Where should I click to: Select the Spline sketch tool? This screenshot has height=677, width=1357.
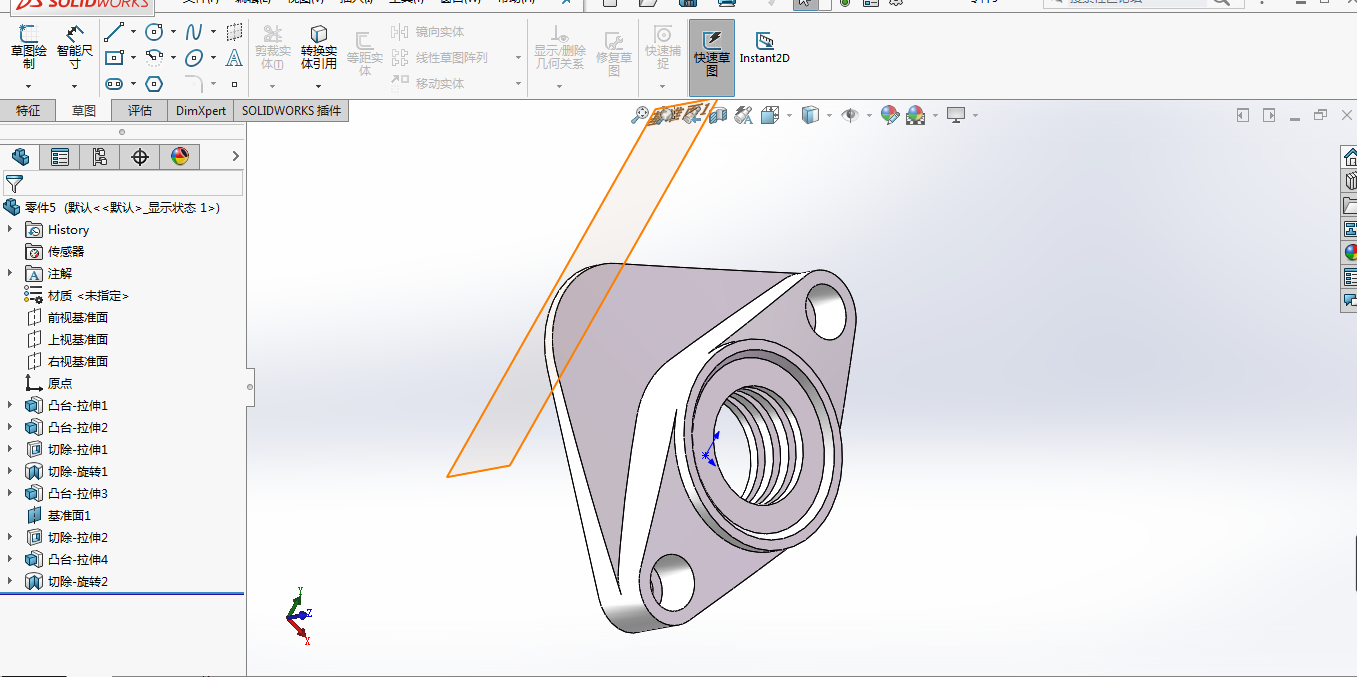click(194, 32)
